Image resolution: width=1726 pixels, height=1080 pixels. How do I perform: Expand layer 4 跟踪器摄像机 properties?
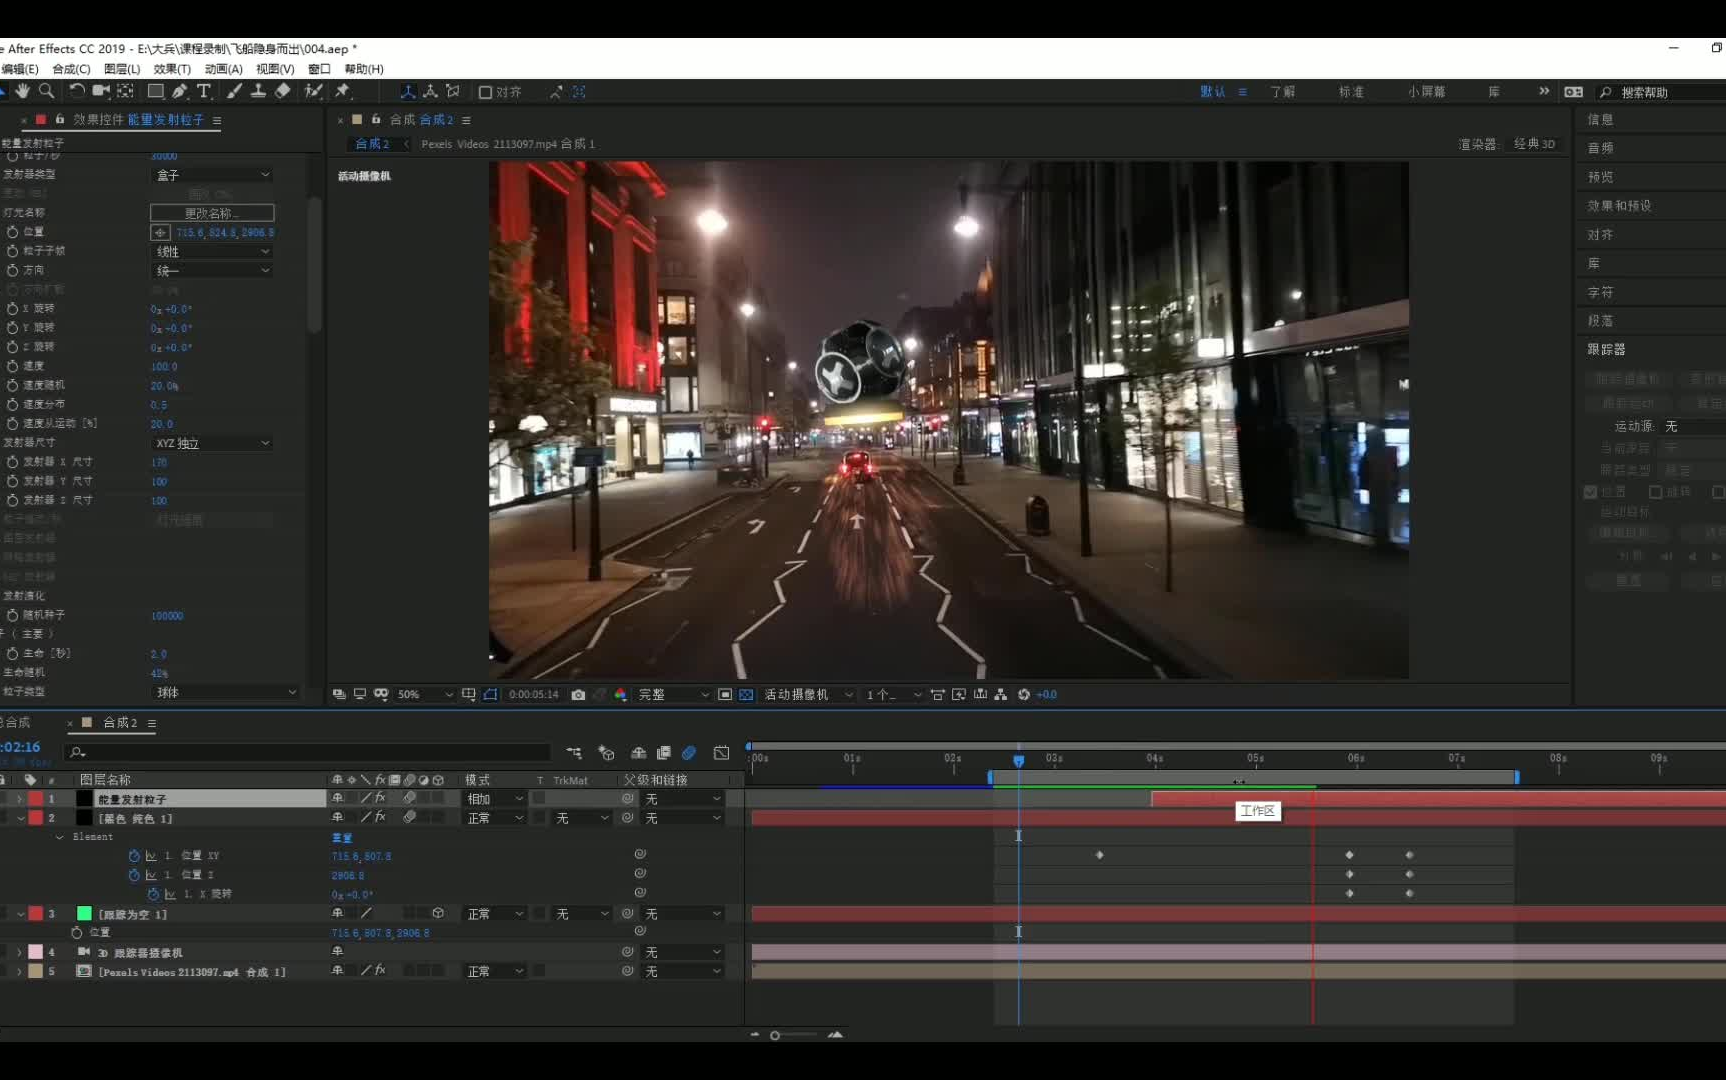pos(19,952)
